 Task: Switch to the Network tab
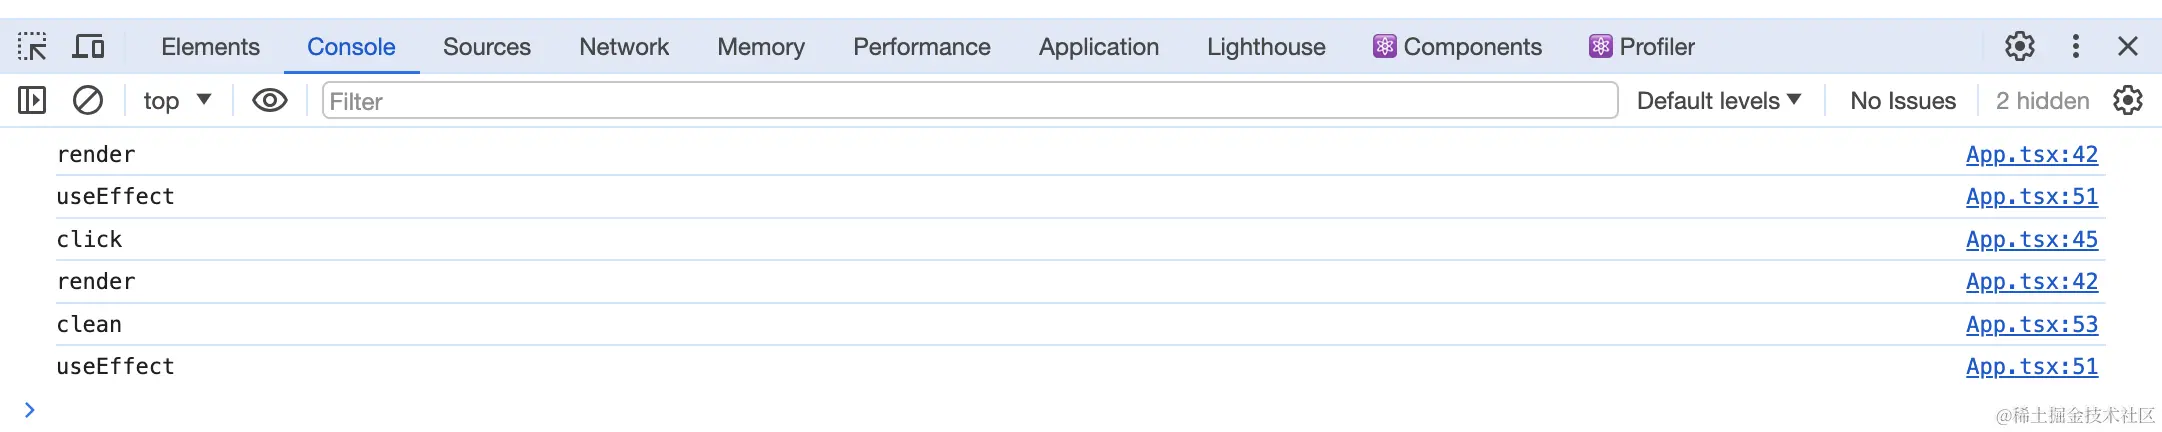pyautogui.click(x=624, y=47)
